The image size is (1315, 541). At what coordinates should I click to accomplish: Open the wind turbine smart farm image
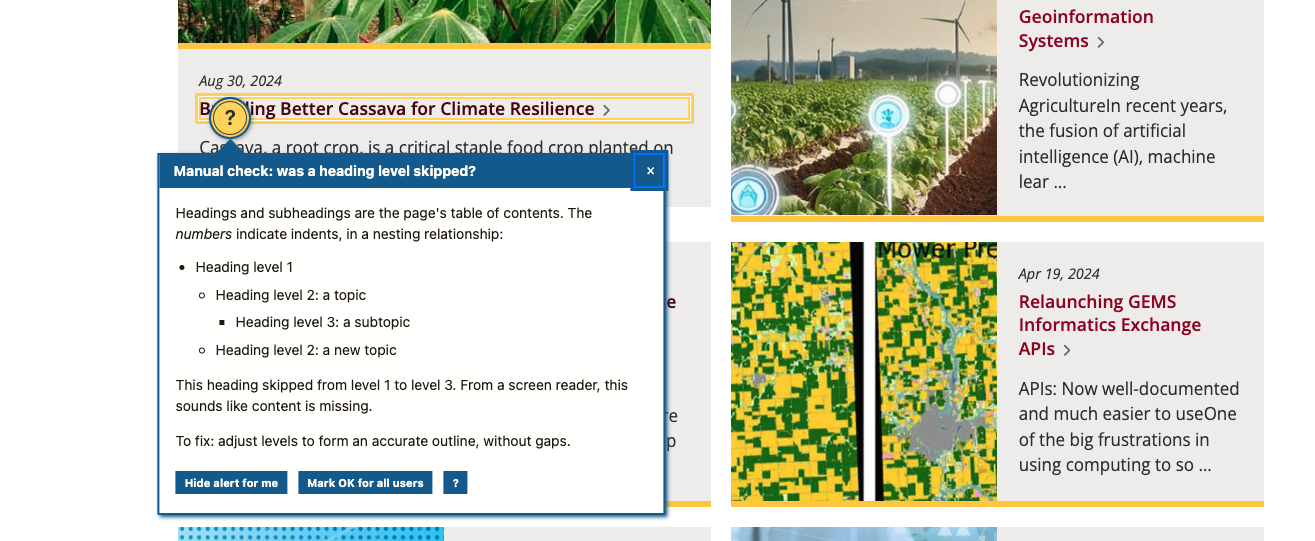click(863, 107)
